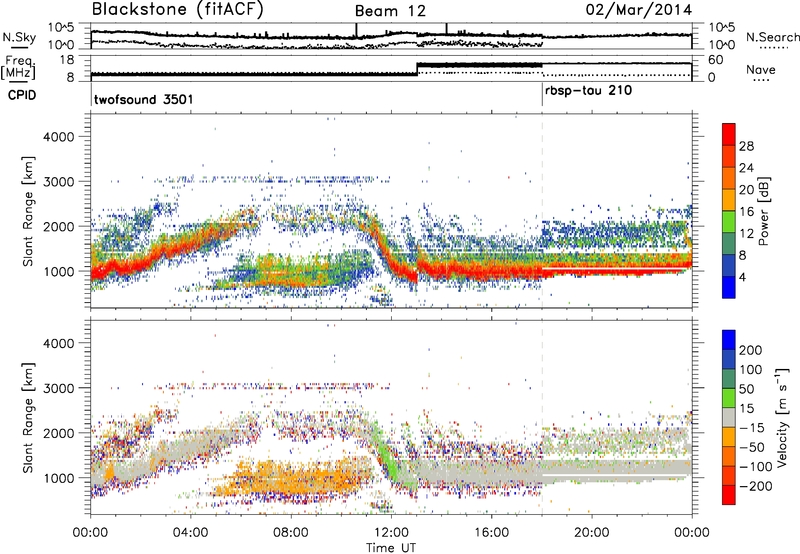Image resolution: width=800 pixels, height=554 pixels.
Task: Click the '08:00' time axis tick label
Action: click(x=290, y=533)
